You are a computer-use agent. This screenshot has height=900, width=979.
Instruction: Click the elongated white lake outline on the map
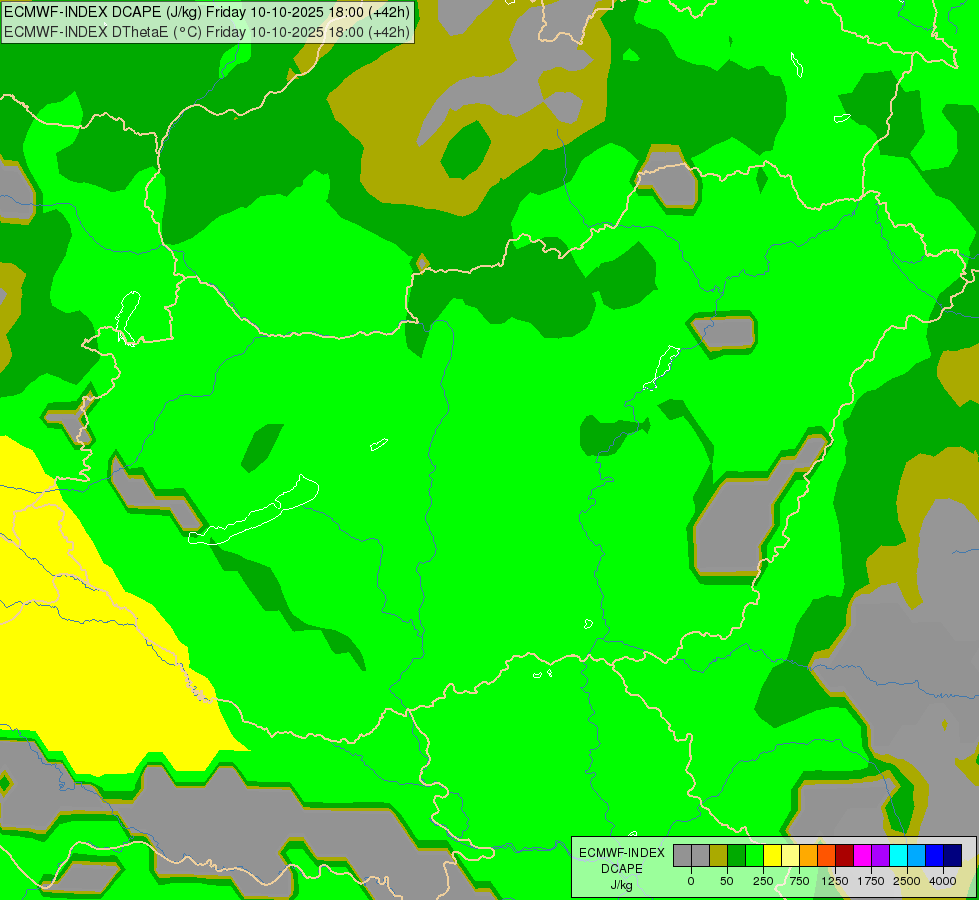click(x=255, y=514)
